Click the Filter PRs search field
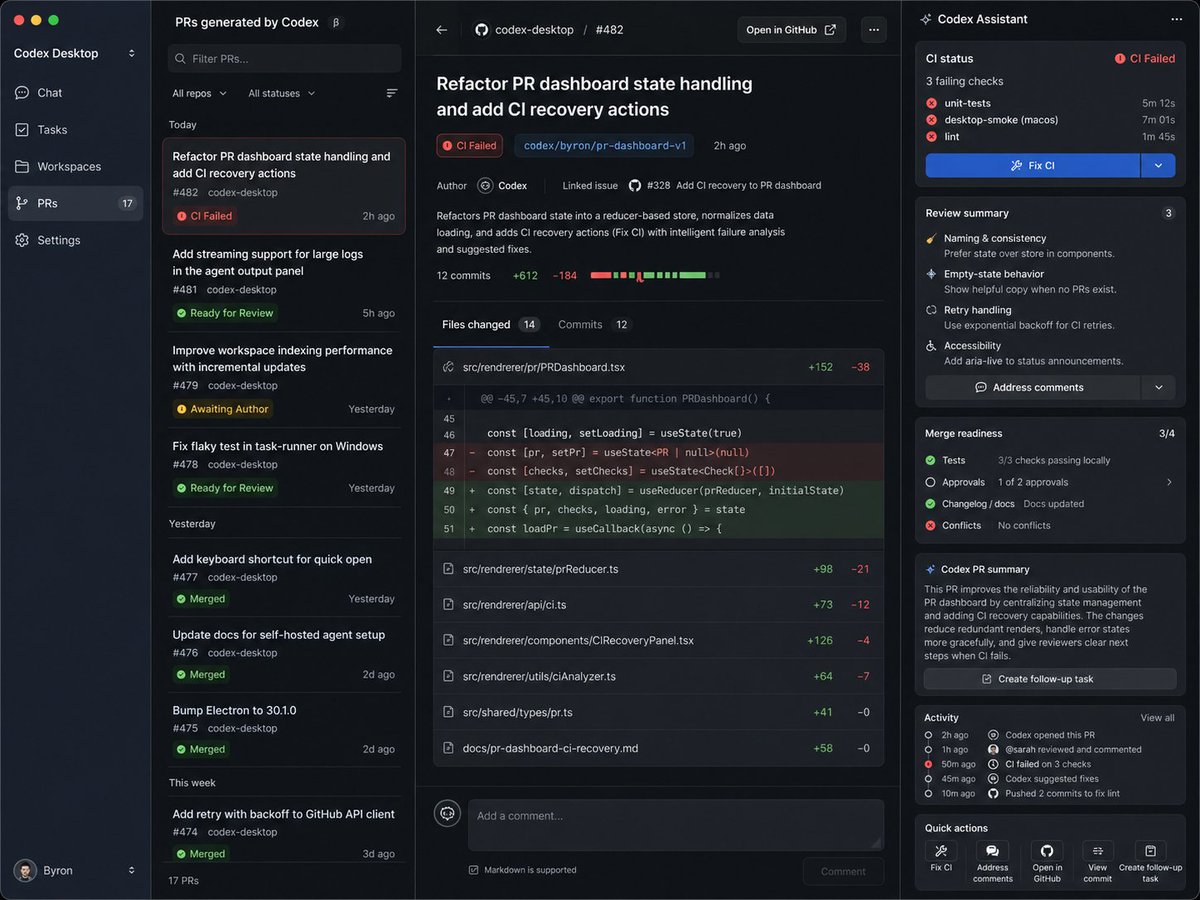This screenshot has height=900, width=1200. tap(285, 58)
